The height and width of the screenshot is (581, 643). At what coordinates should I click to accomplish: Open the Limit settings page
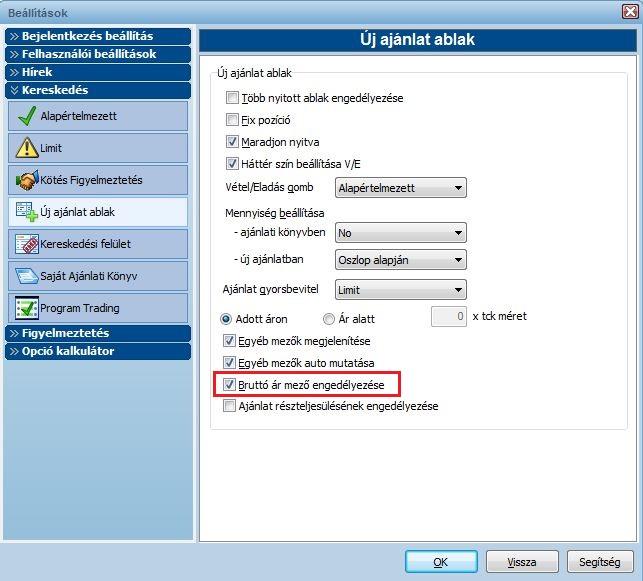98,148
